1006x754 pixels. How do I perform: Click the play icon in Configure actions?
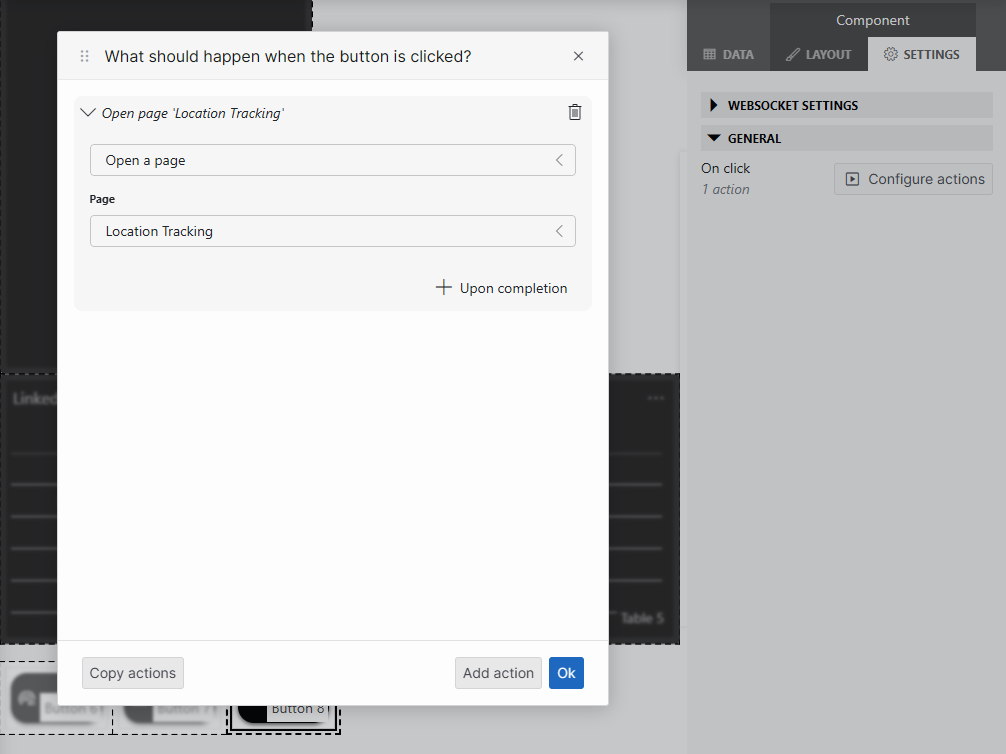click(x=852, y=179)
